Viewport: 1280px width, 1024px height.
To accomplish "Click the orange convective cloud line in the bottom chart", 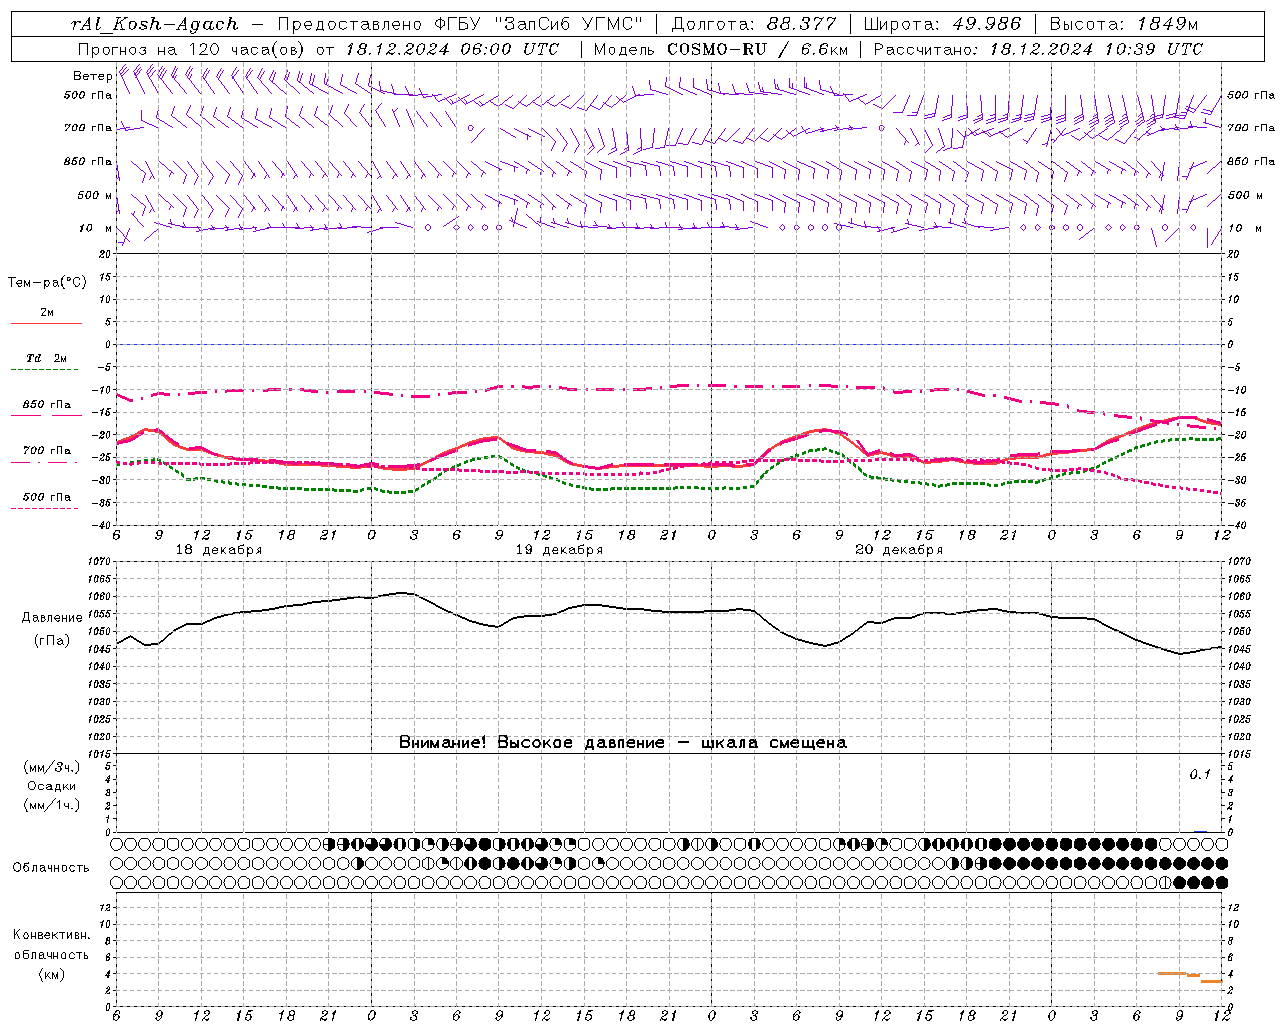I will [1190, 976].
